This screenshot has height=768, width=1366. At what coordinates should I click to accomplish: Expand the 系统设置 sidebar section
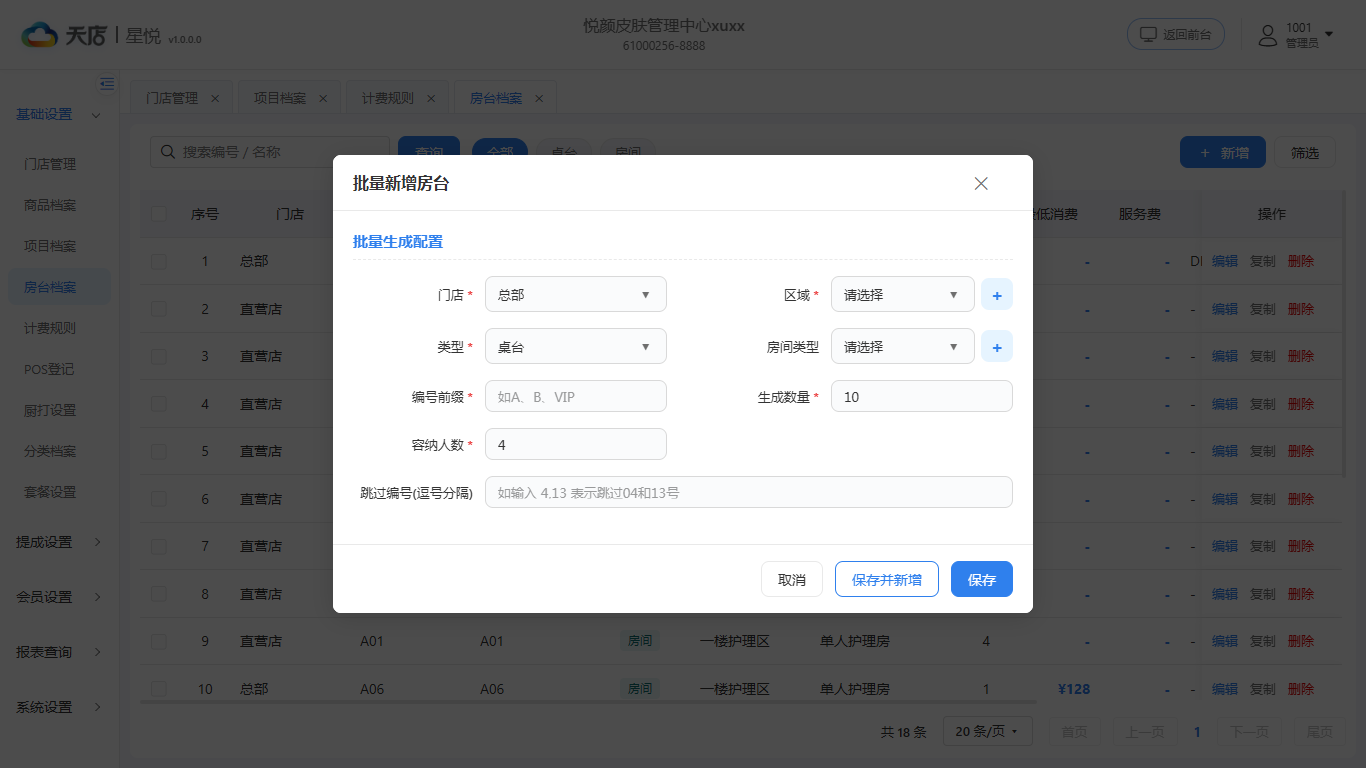tap(59, 707)
